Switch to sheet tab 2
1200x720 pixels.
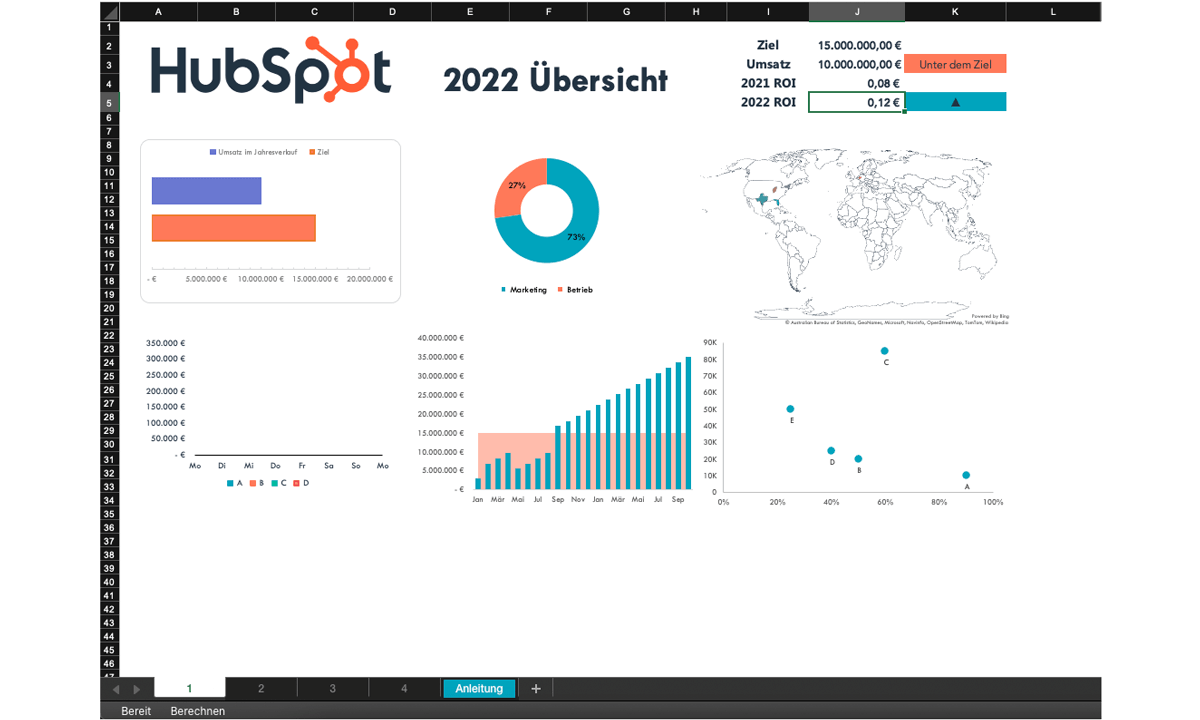[261, 688]
